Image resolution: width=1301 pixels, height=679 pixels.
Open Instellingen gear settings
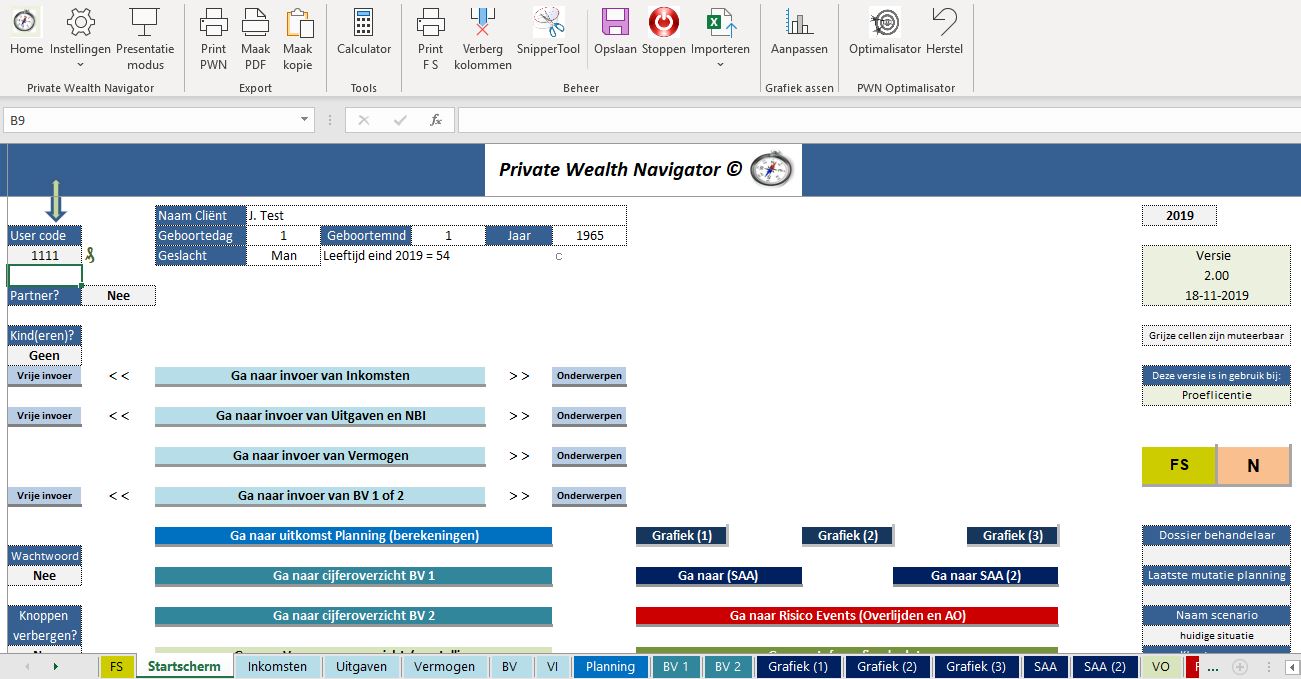(x=80, y=22)
